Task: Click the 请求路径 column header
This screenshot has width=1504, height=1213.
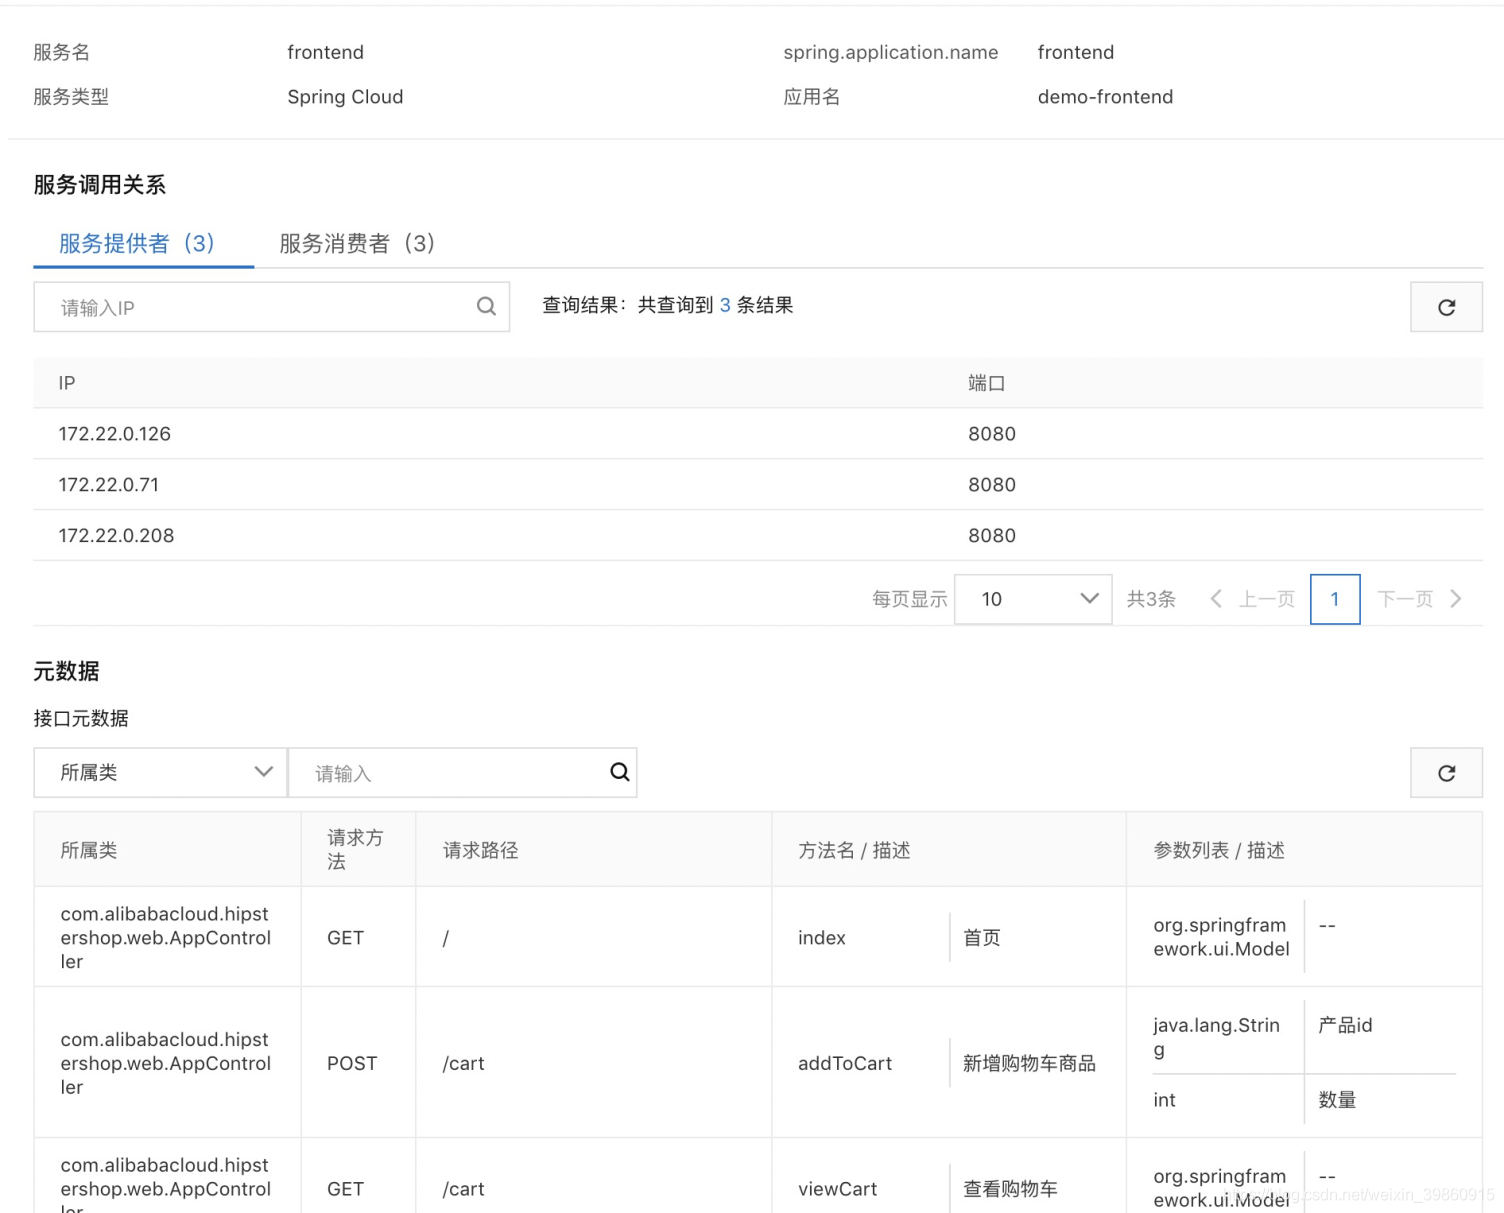Action: pos(481,850)
